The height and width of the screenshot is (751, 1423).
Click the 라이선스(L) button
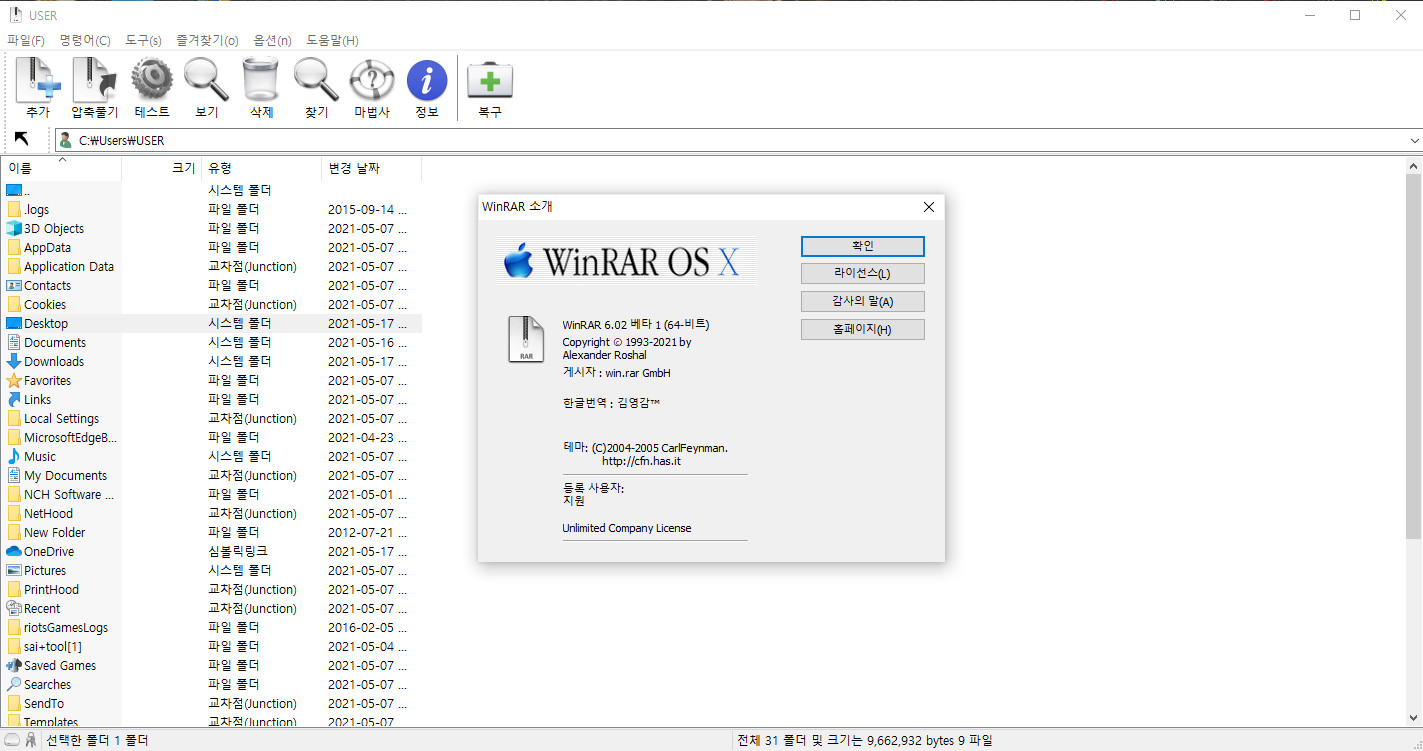coord(863,273)
